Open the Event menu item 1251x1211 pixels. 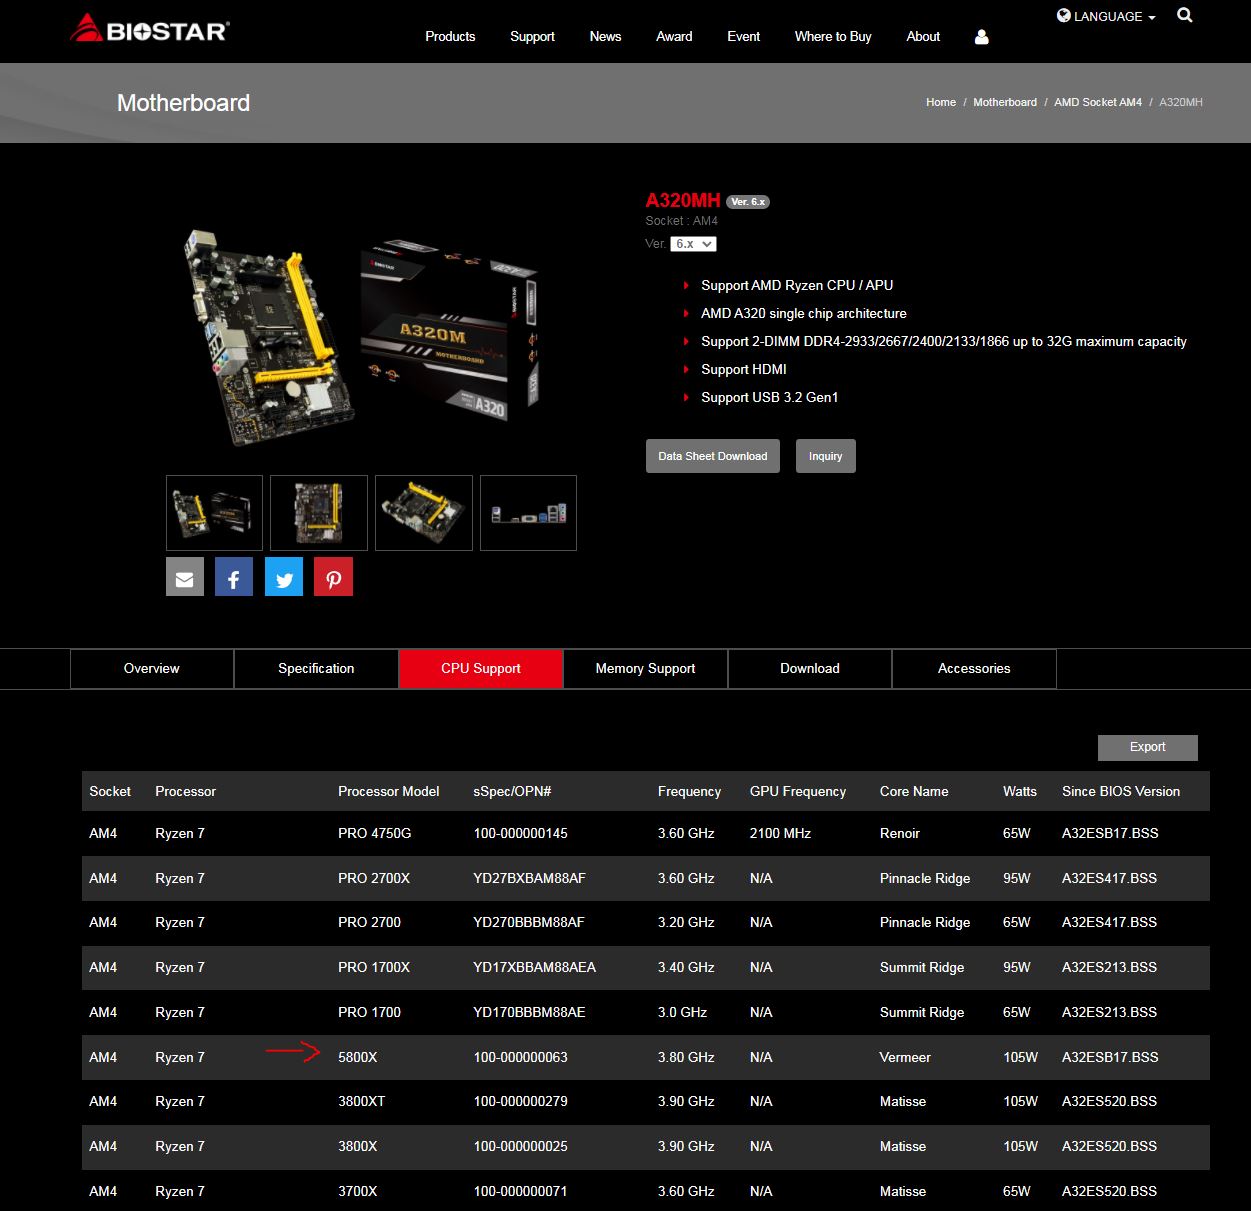[743, 36]
